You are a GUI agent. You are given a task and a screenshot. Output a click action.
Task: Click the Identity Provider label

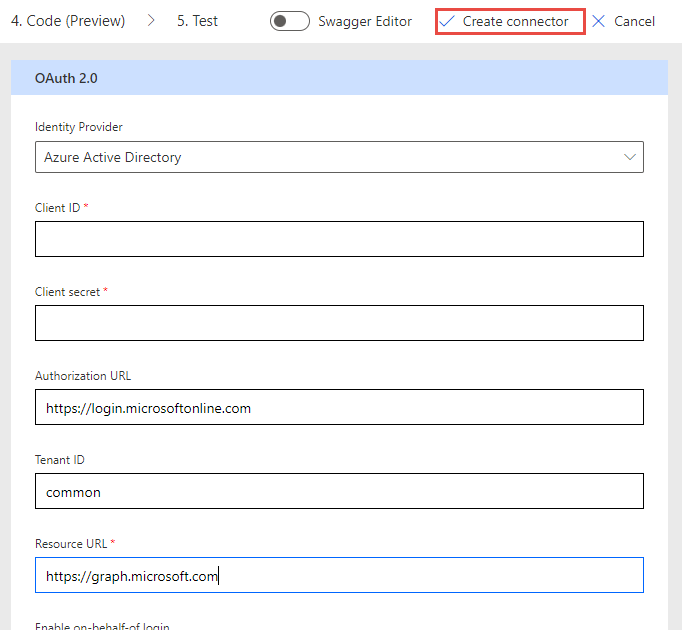click(x=79, y=127)
